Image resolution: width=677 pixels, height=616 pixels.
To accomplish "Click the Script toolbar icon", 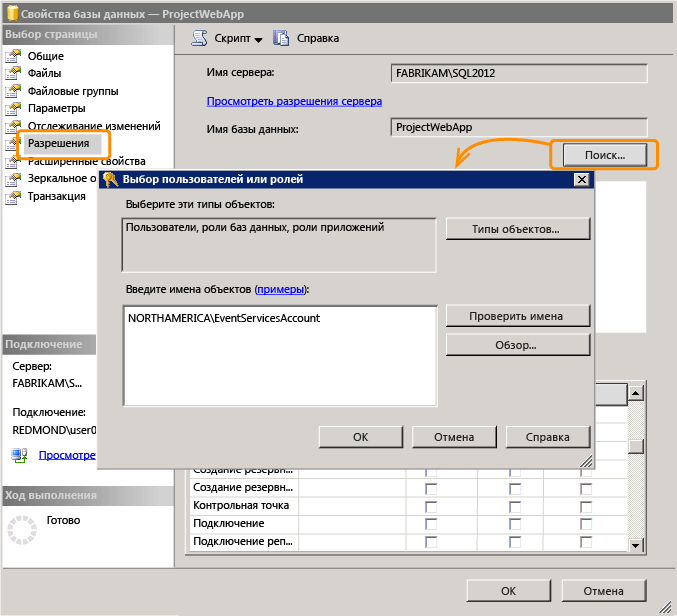I will [x=199, y=38].
